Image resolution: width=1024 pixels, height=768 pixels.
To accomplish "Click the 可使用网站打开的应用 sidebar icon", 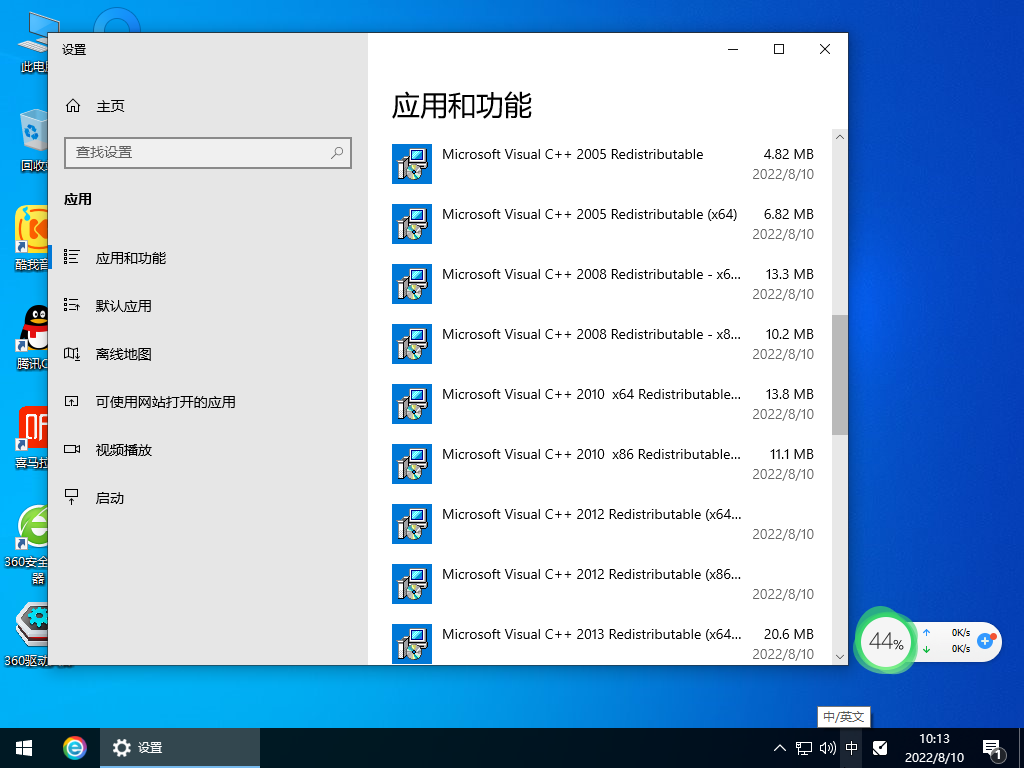I will pyautogui.click(x=72, y=401).
